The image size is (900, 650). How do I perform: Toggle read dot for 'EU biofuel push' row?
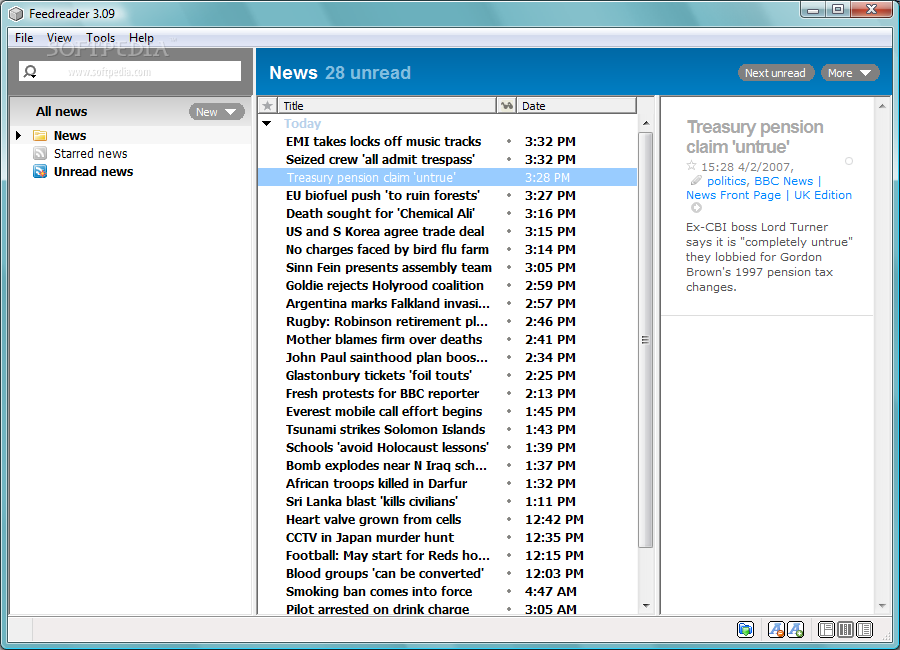tap(509, 195)
